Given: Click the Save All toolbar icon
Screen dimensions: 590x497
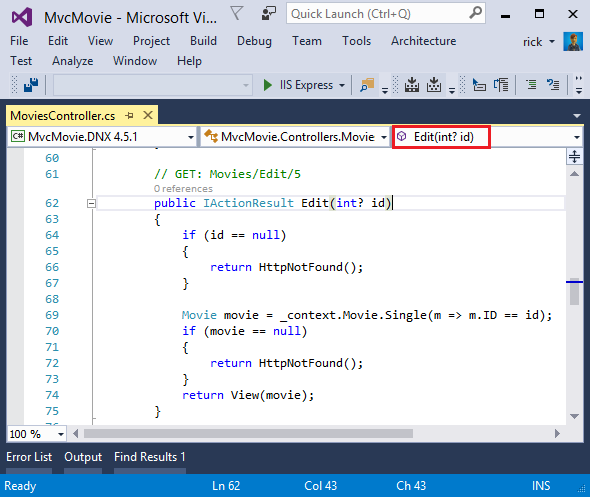Looking at the screenshot, I should pyautogui.click(x=31, y=85).
